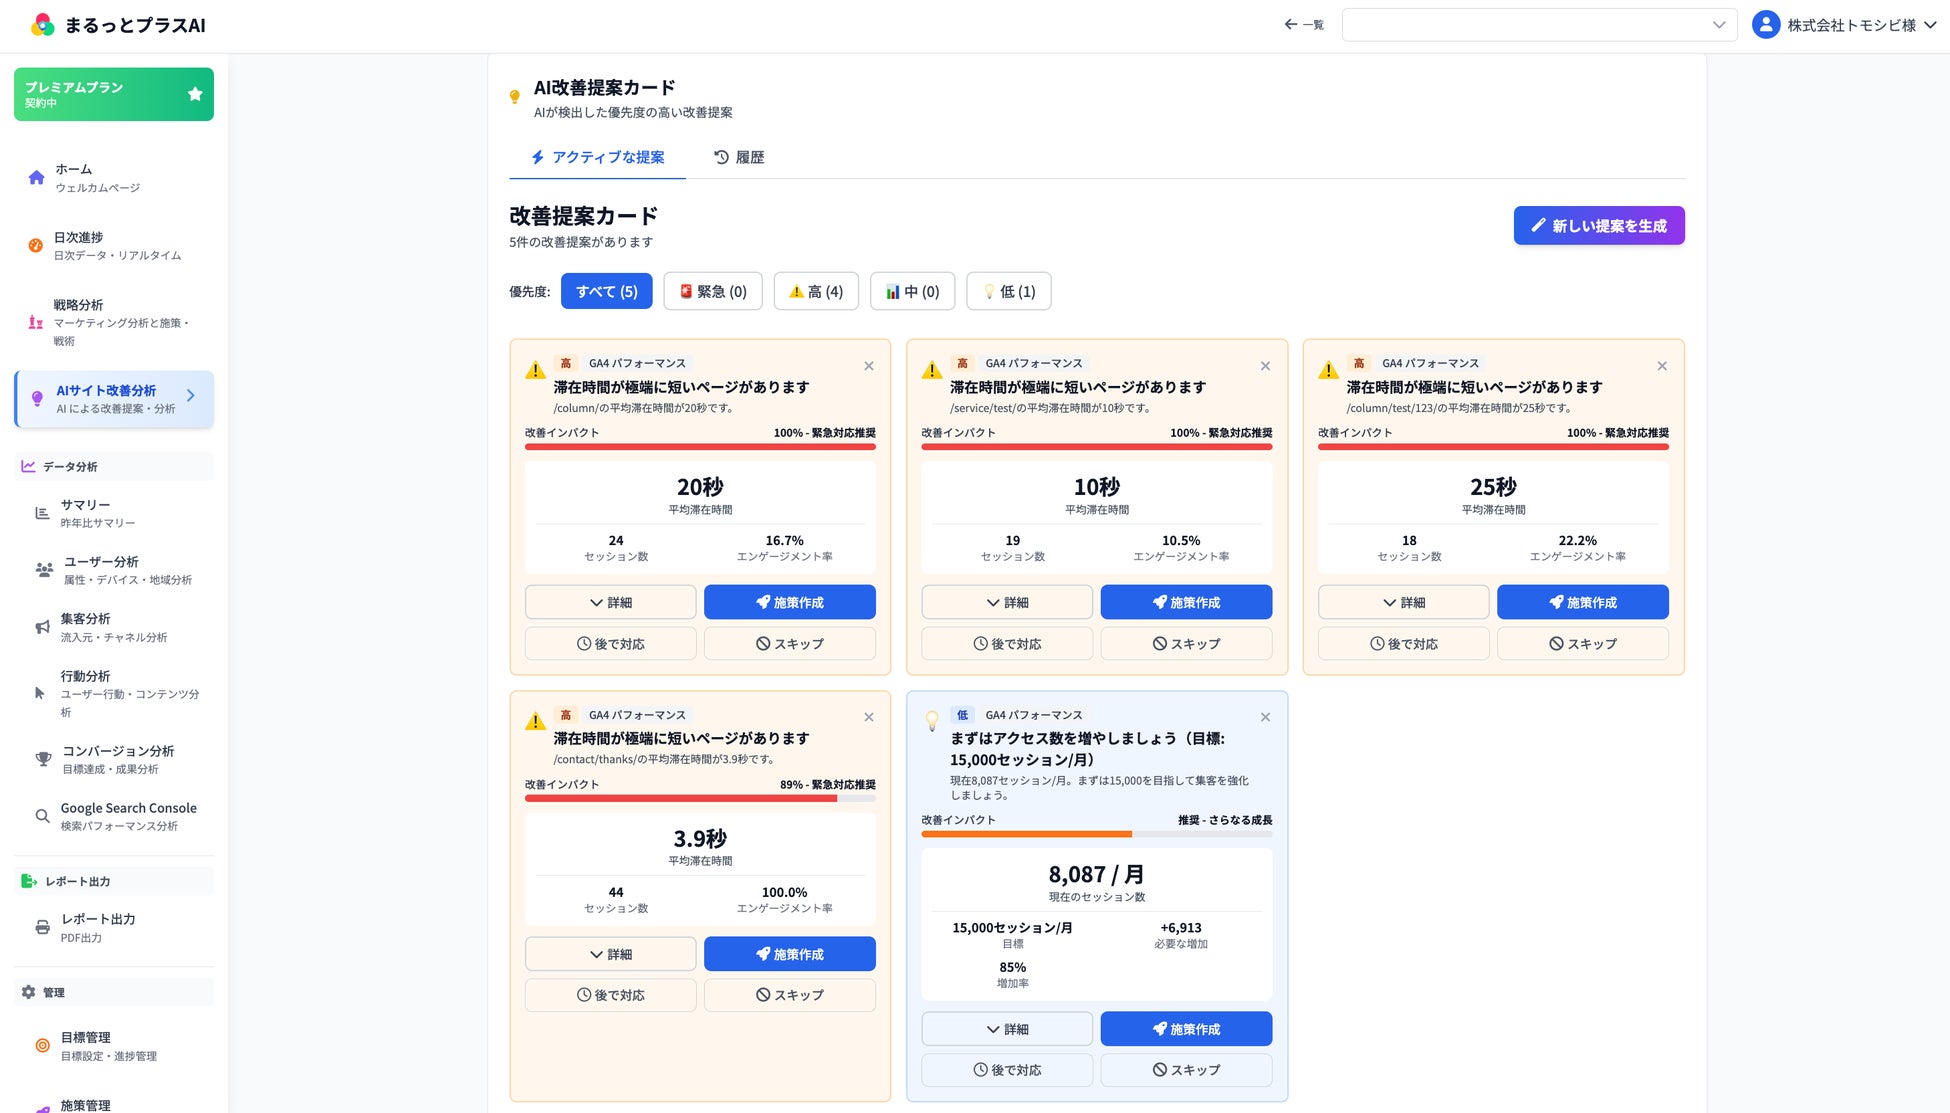This screenshot has height=1113, width=1950.
Task: Filter proposals by 高 (4) priority
Action: pyautogui.click(x=816, y=291)
